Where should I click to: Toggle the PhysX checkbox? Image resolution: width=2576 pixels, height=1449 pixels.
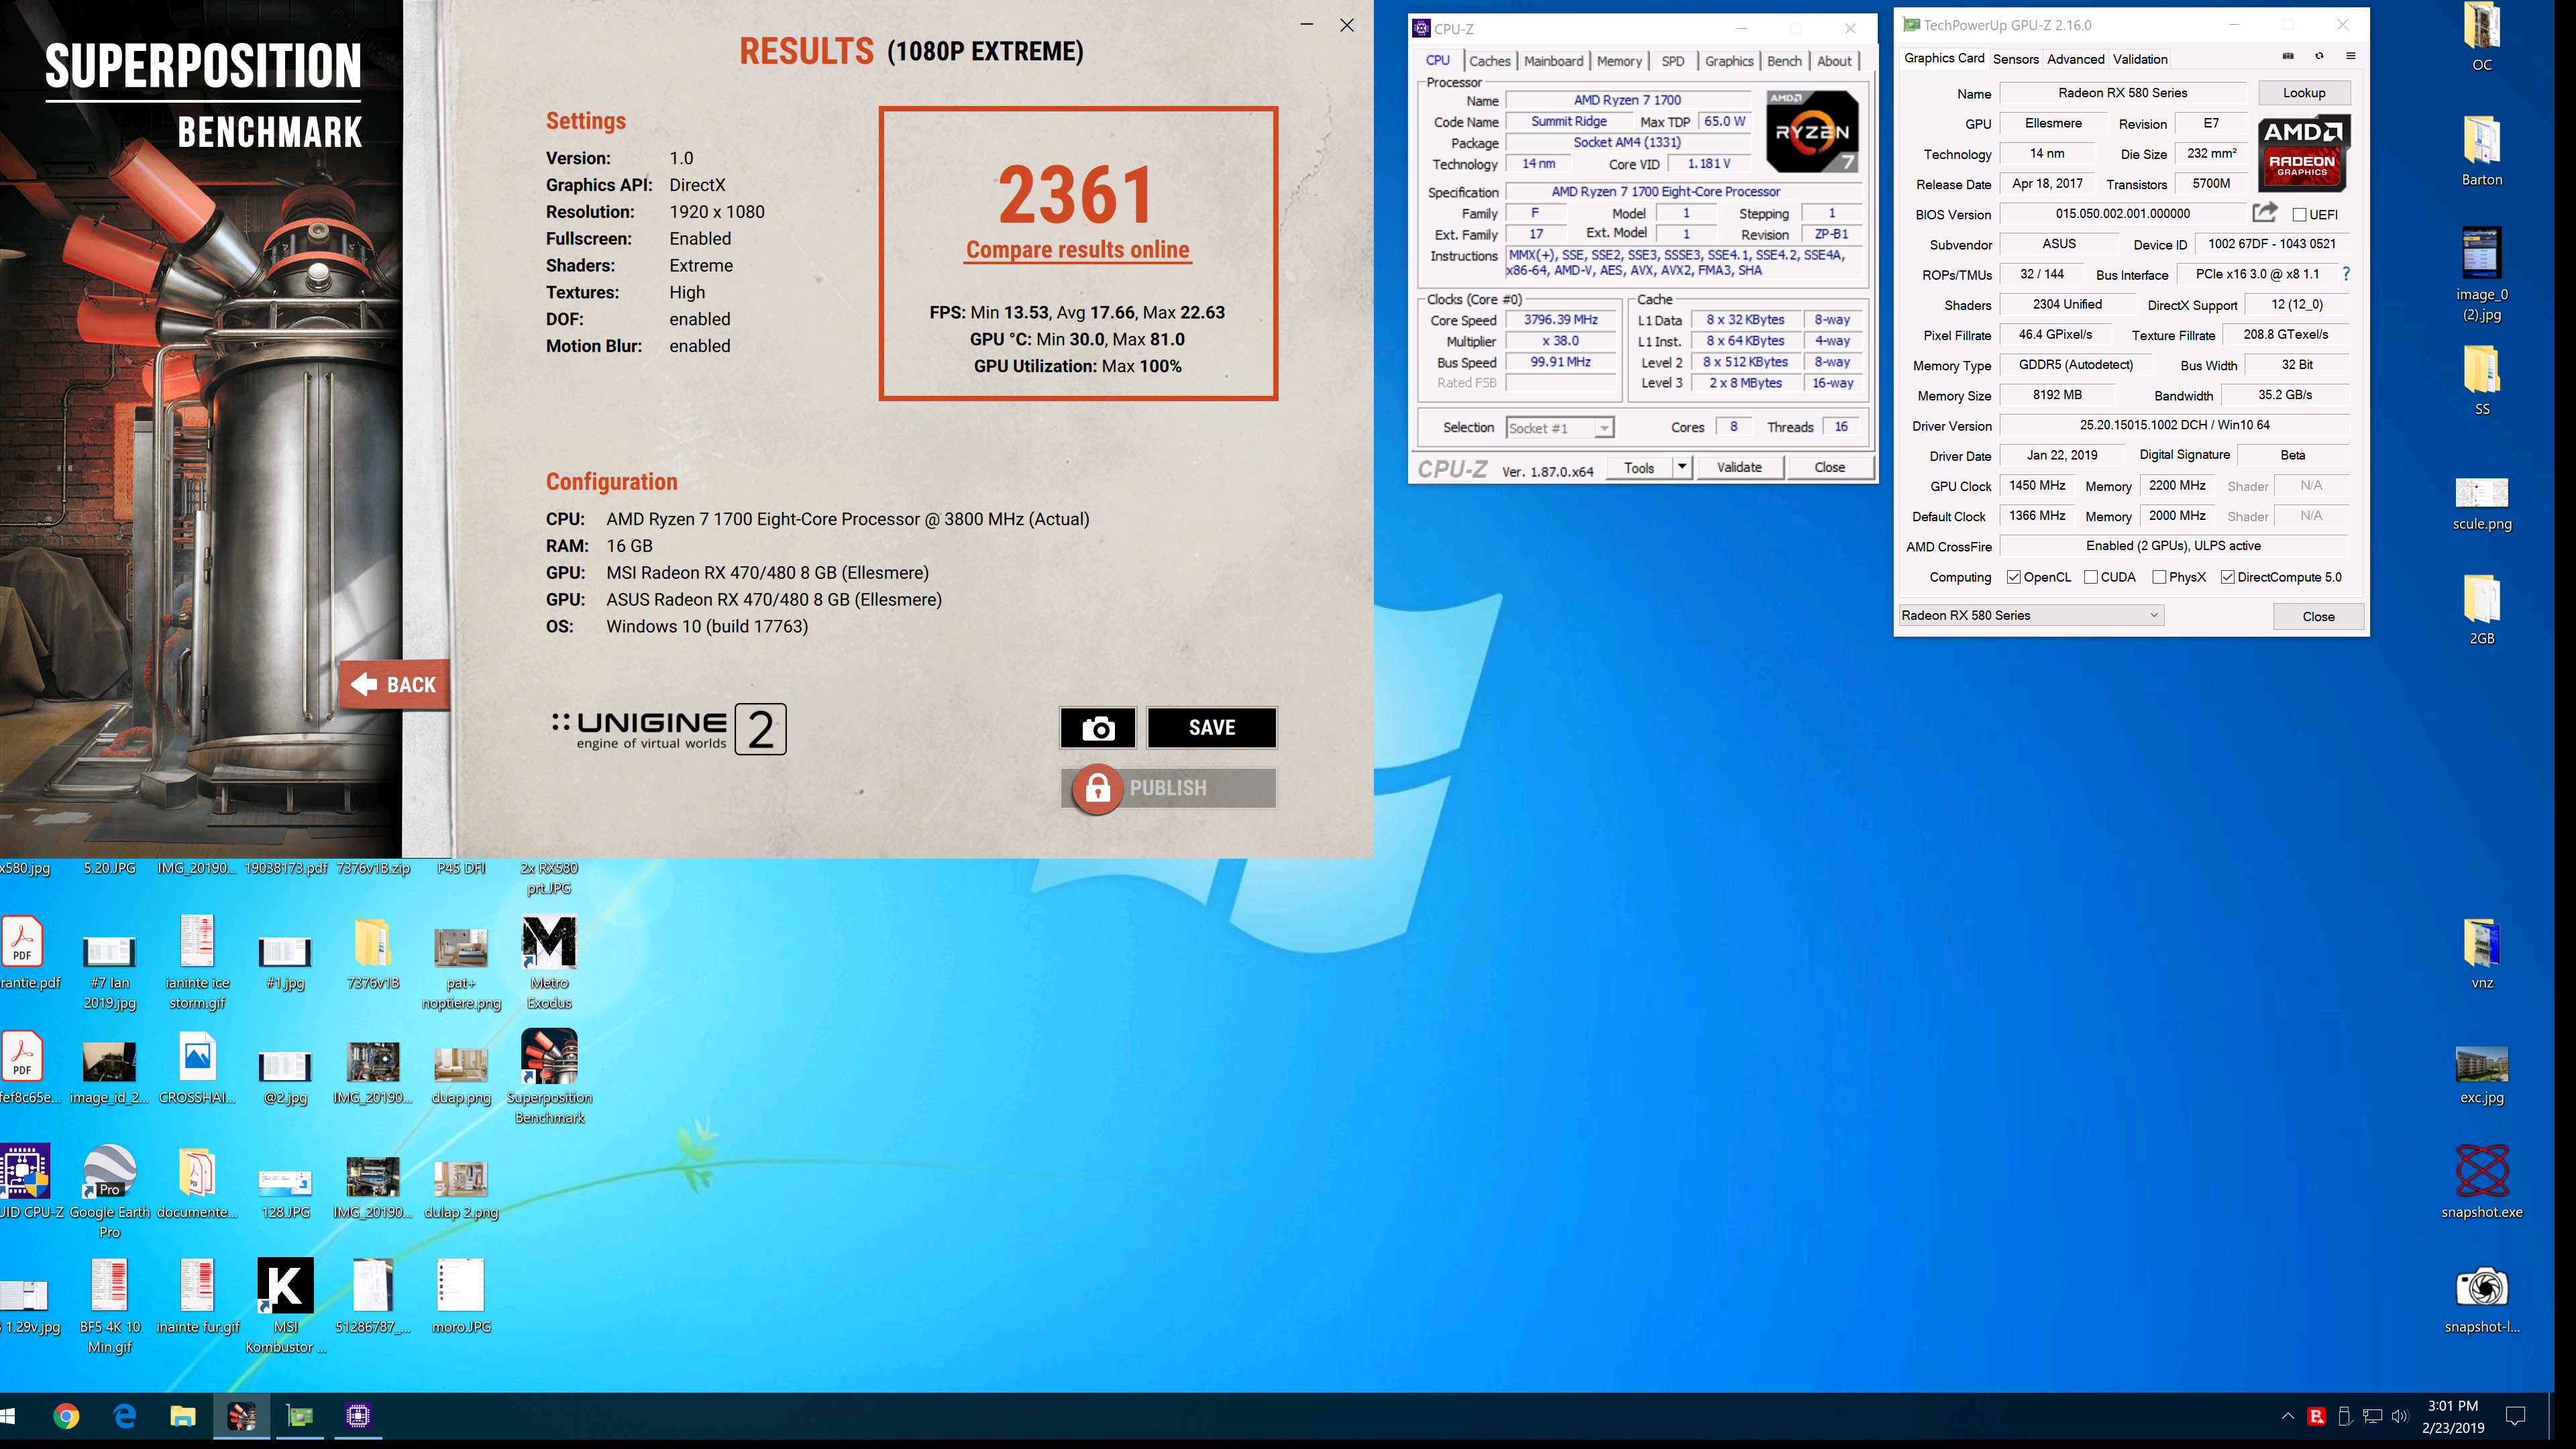(2159, 577)
